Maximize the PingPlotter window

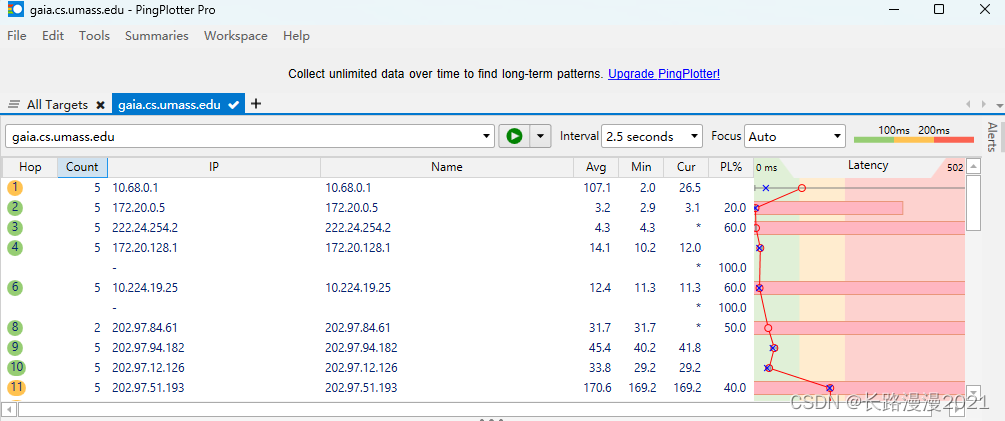(x=938, y=9)
